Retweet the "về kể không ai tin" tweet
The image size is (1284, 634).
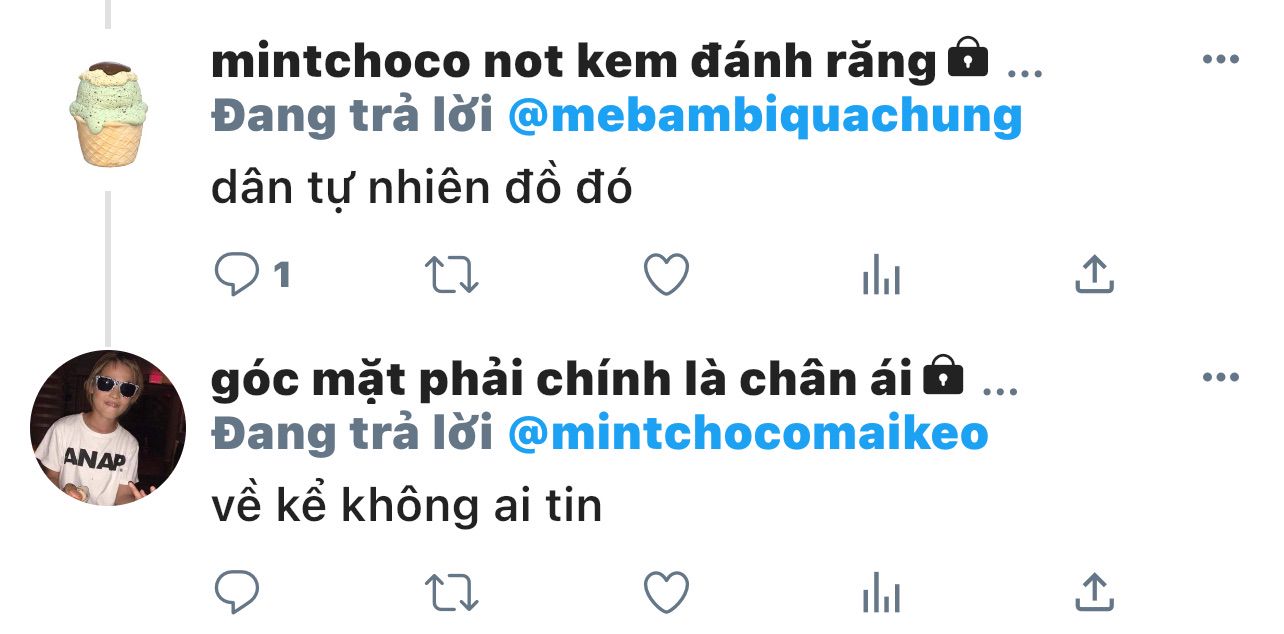(x=452, y=592)
